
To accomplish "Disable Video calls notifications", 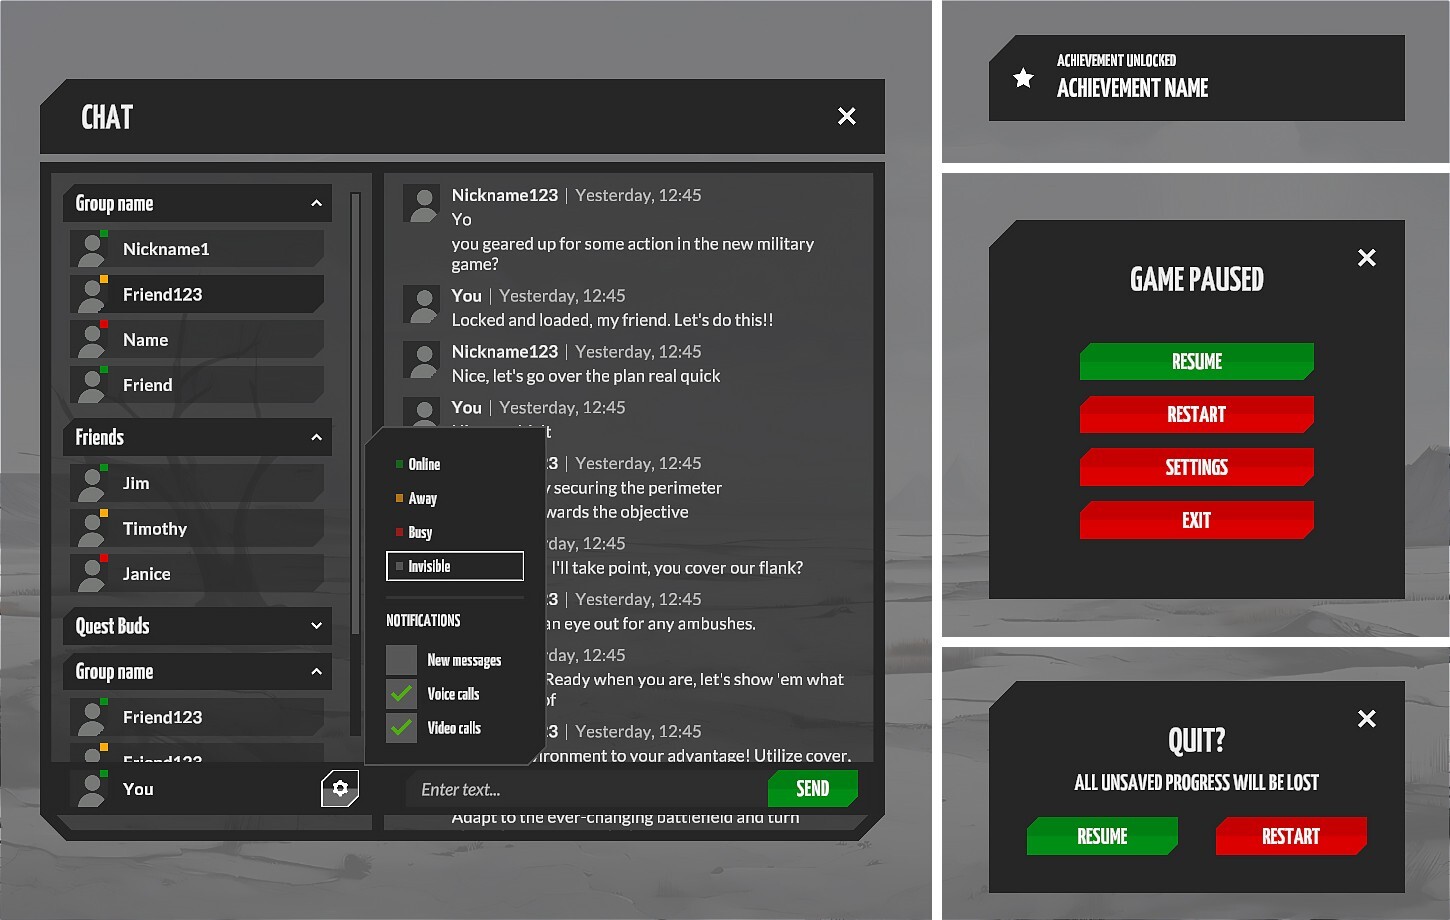I will click(400, 727).
